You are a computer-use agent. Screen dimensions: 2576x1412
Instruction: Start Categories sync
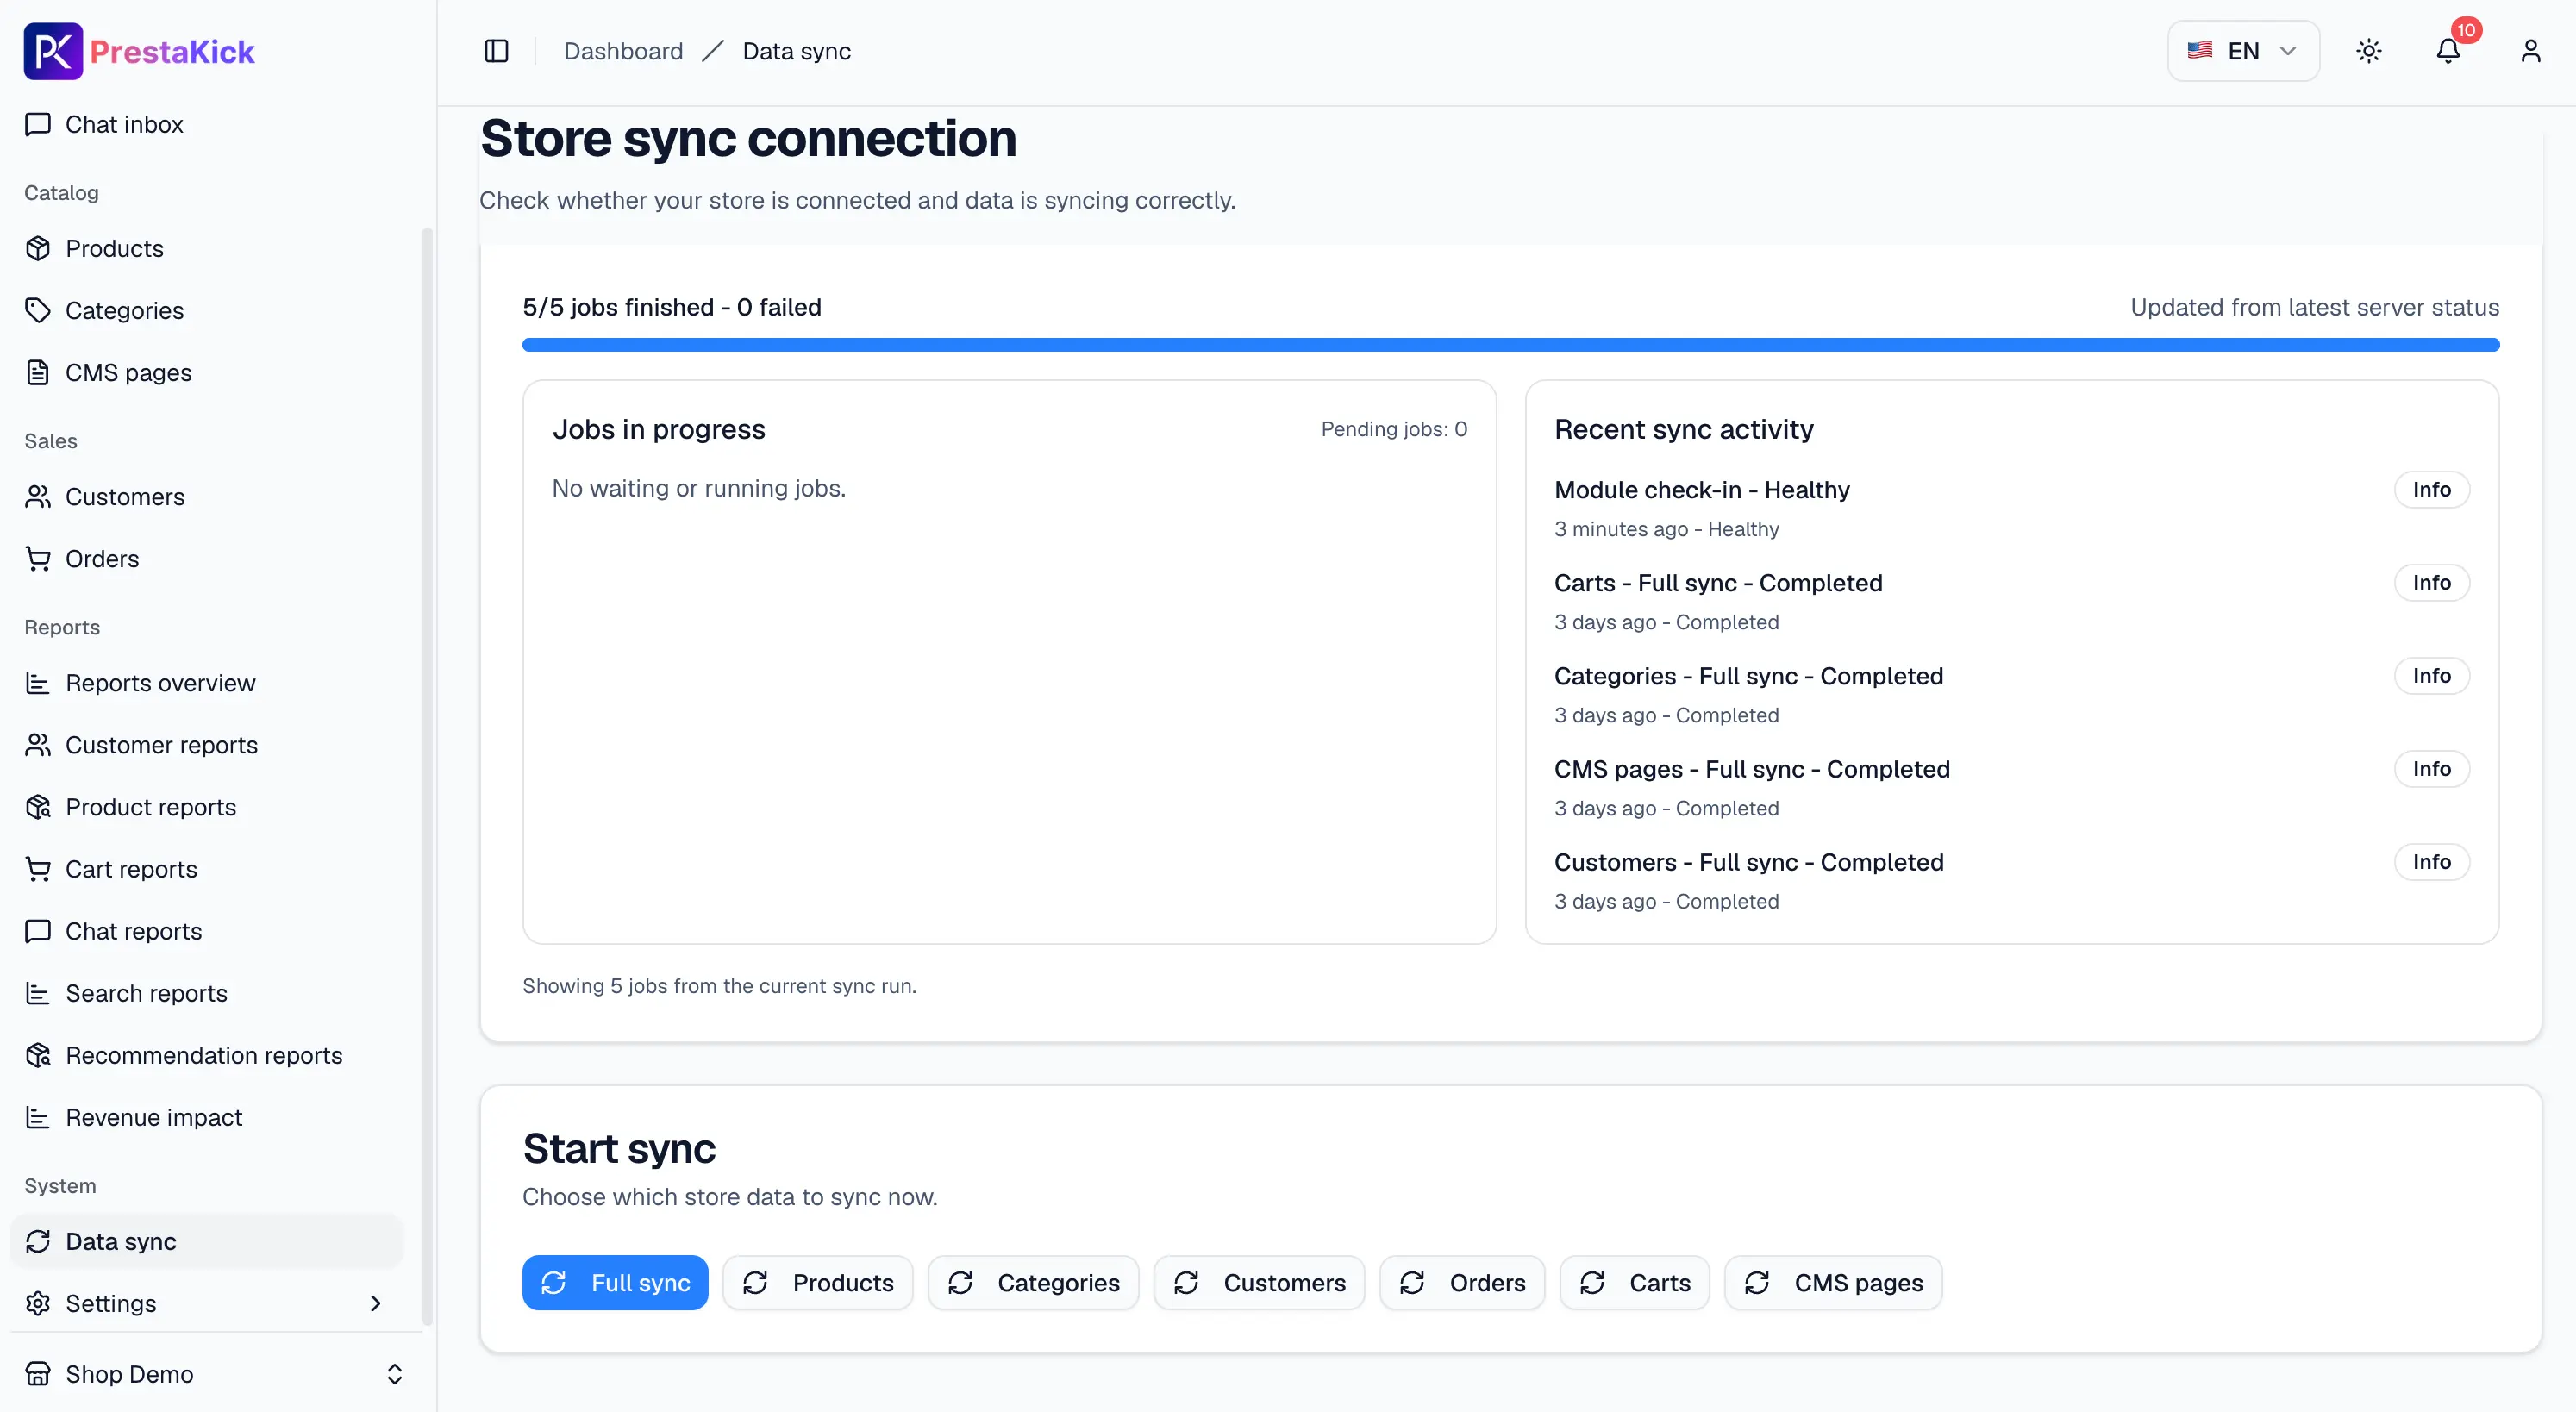(1033, 1282)
